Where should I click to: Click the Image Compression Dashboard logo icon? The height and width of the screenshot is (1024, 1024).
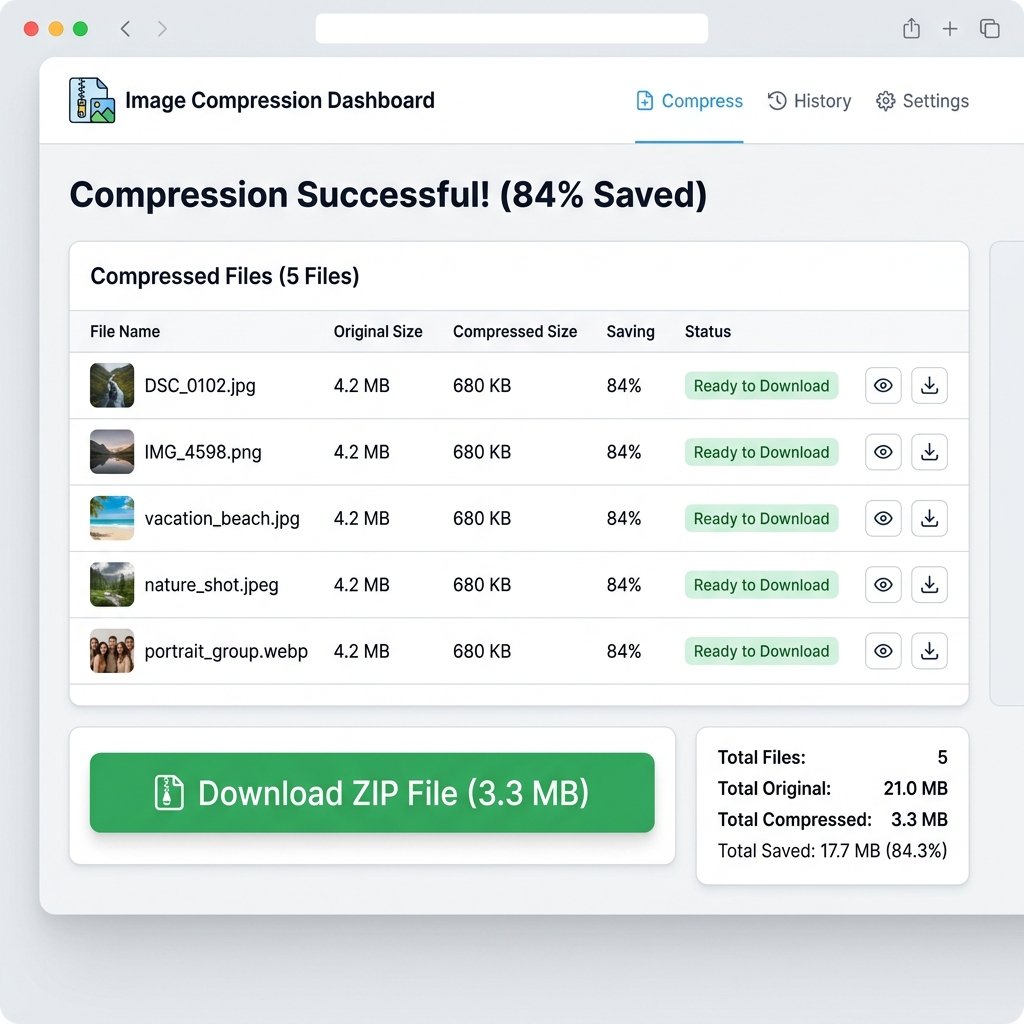click(x=92, y=101)
